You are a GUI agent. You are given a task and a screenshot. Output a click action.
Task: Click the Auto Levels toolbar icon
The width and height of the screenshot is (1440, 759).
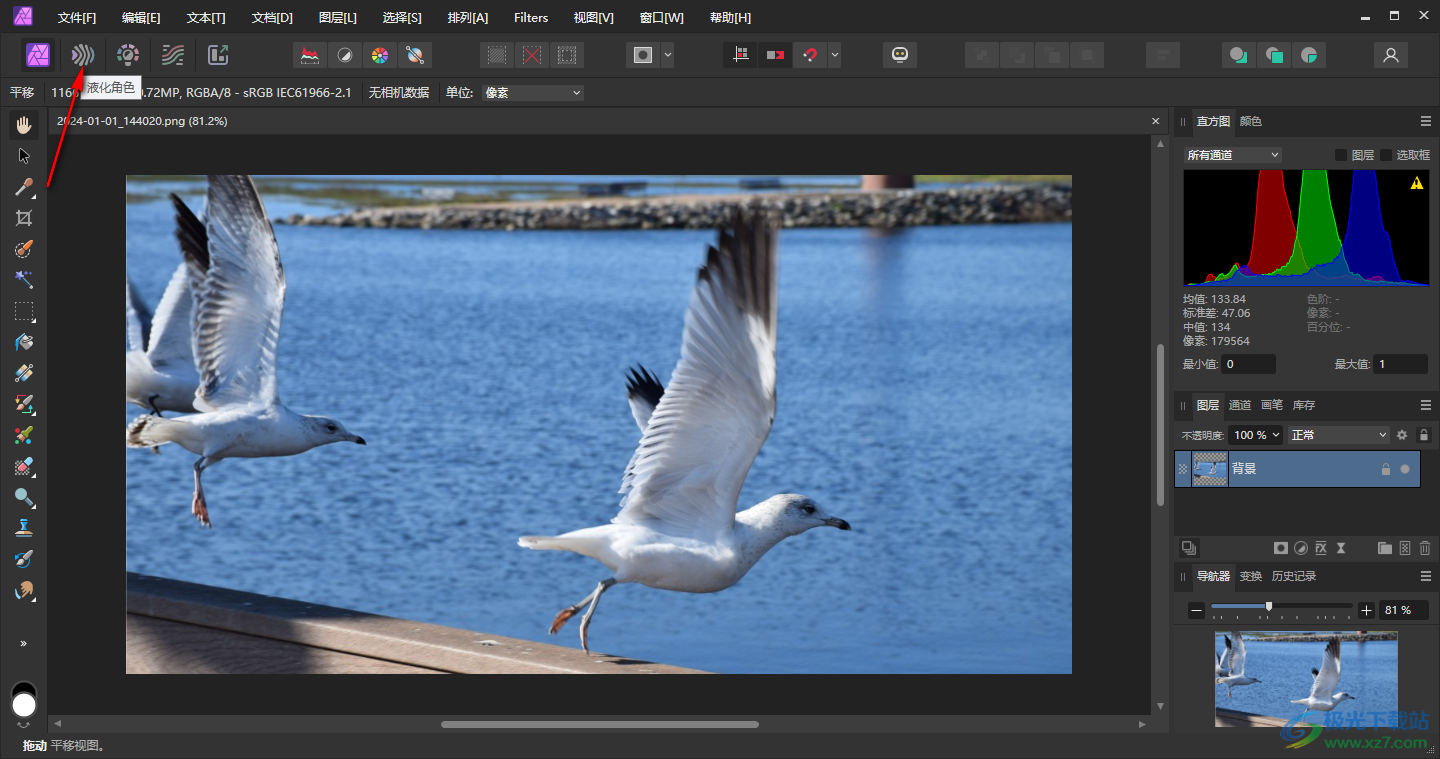coord(310,55)
